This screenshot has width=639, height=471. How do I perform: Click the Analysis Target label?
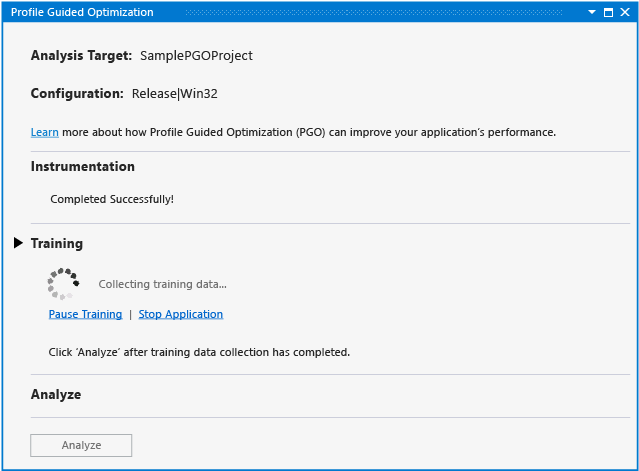(x=81, y=56)
